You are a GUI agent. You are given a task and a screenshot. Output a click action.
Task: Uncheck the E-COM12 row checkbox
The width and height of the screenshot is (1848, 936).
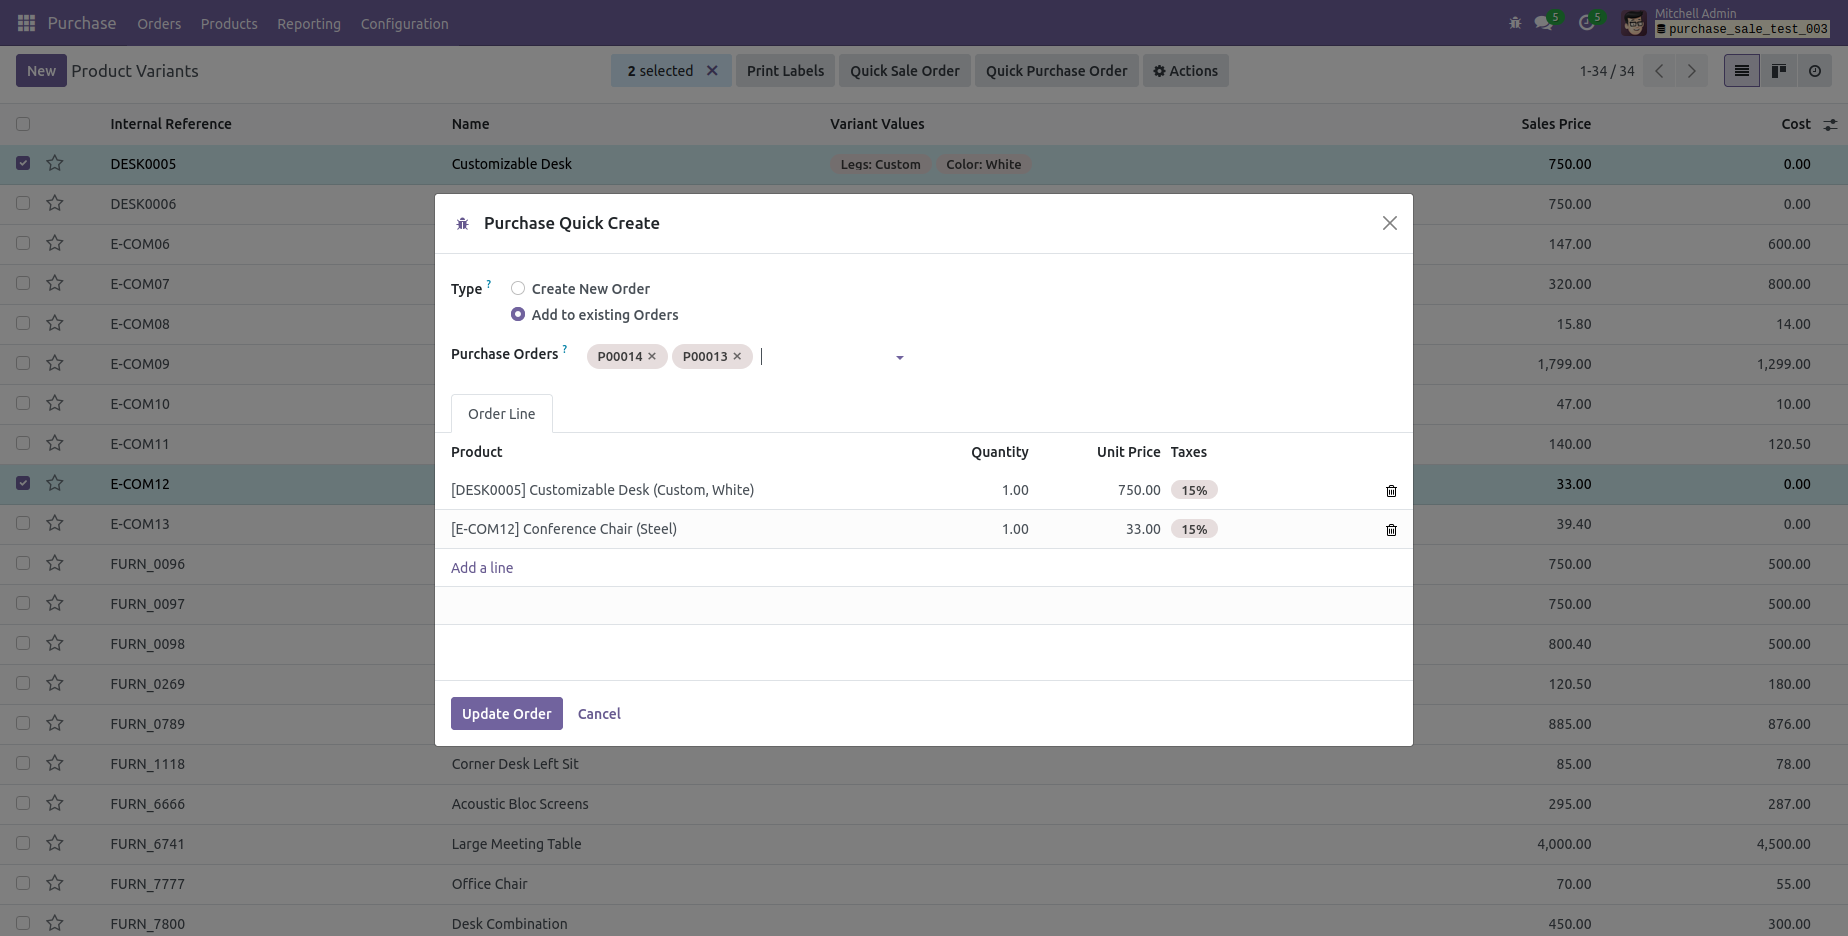click(x=23, y=483)
